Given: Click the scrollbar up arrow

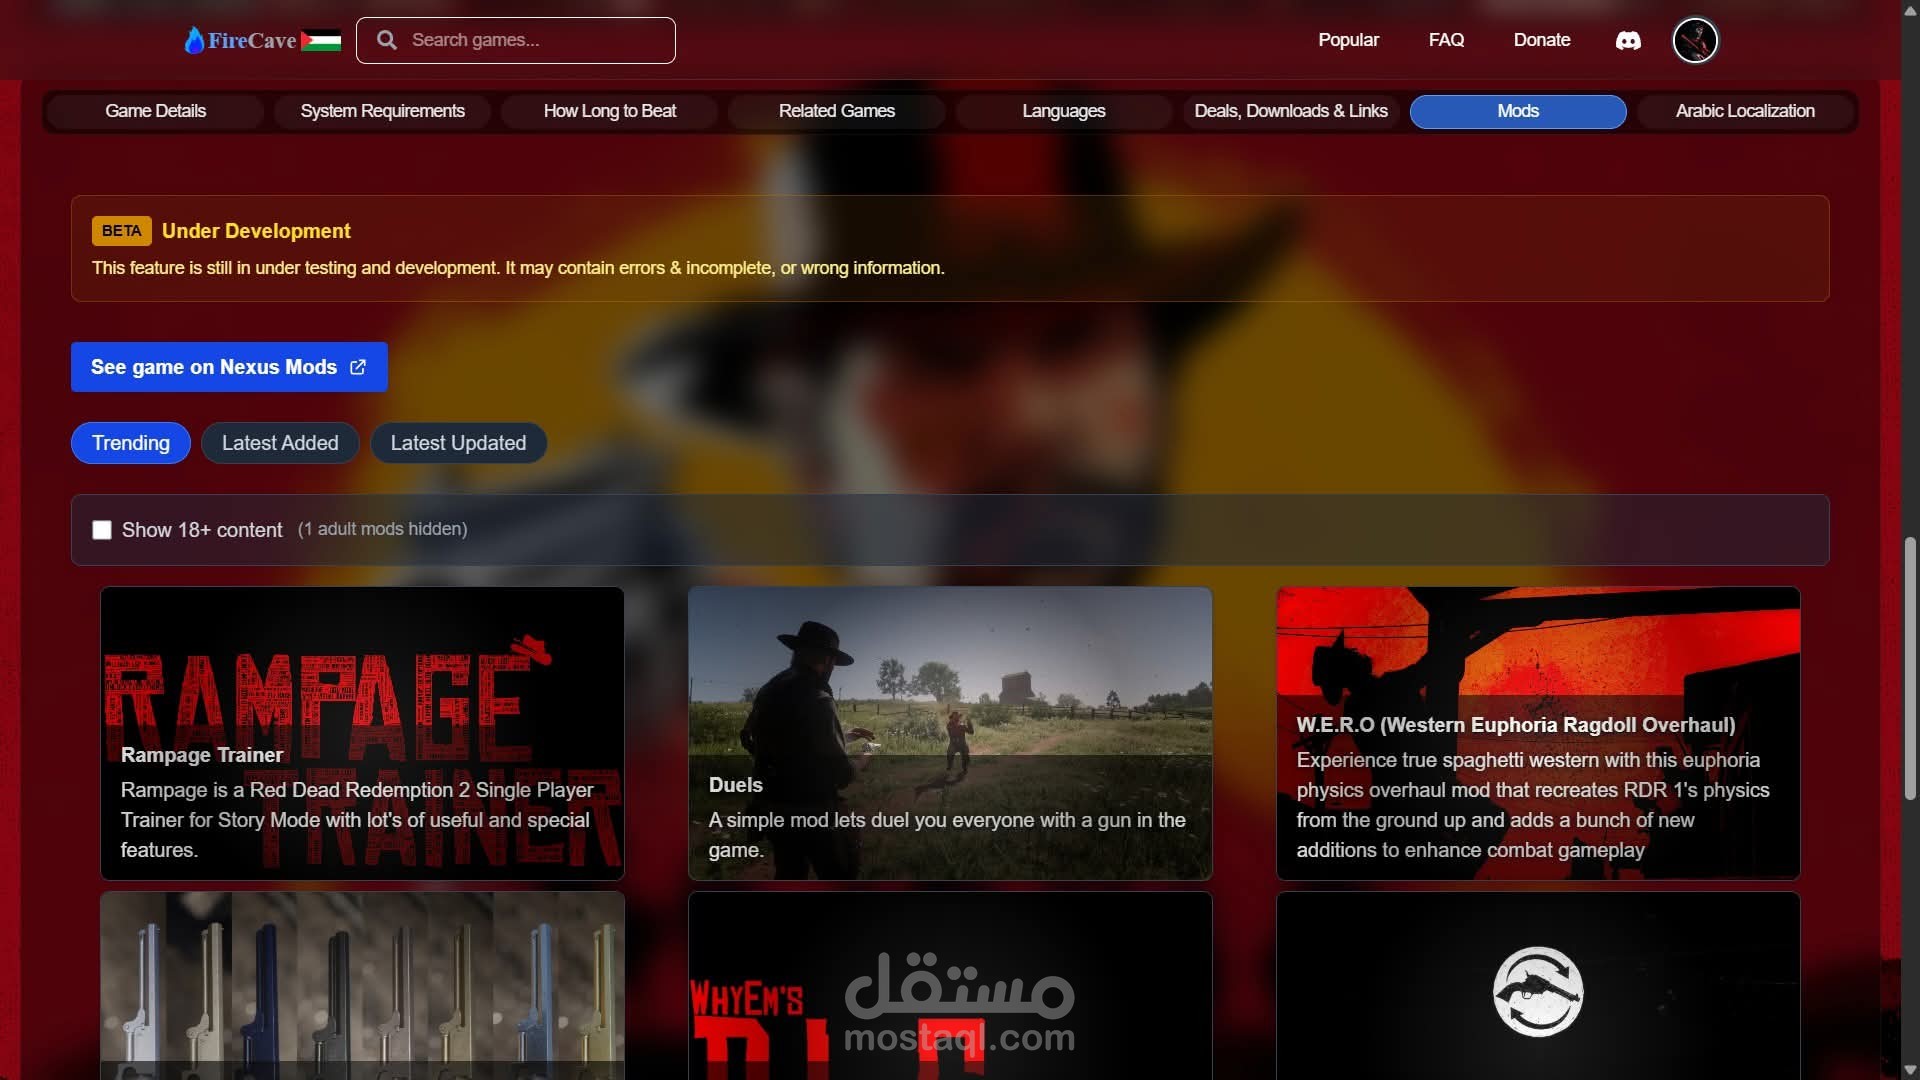Looking at the screenshot, I should point(1910,9).
